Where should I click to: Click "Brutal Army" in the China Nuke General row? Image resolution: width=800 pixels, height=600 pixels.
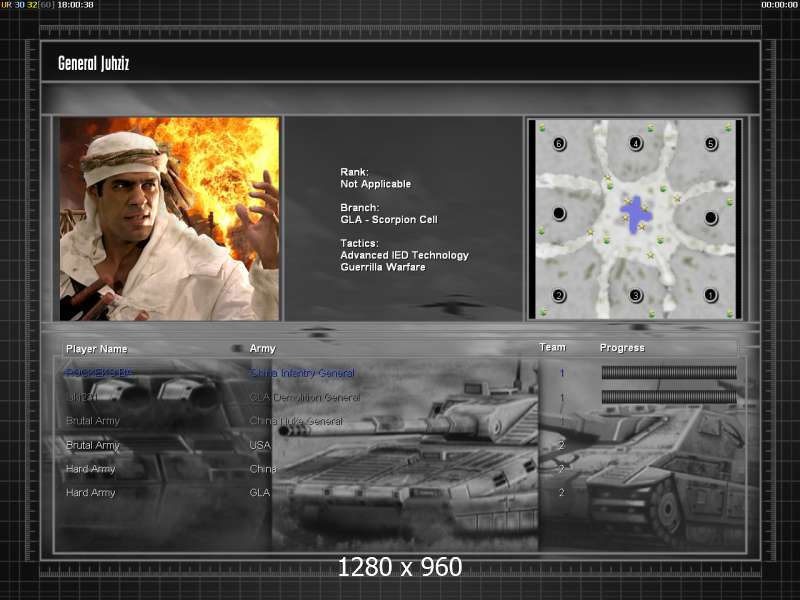(92, 421)
